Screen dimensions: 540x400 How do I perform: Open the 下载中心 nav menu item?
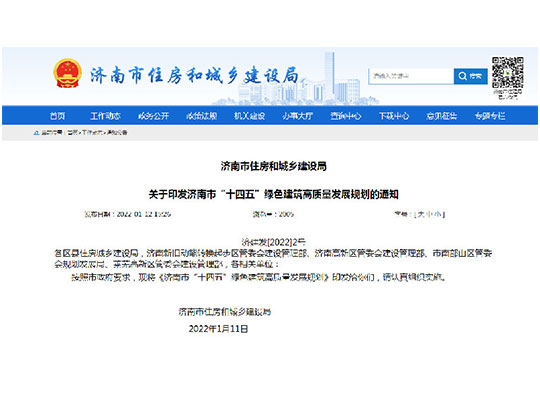coord(394,116)
